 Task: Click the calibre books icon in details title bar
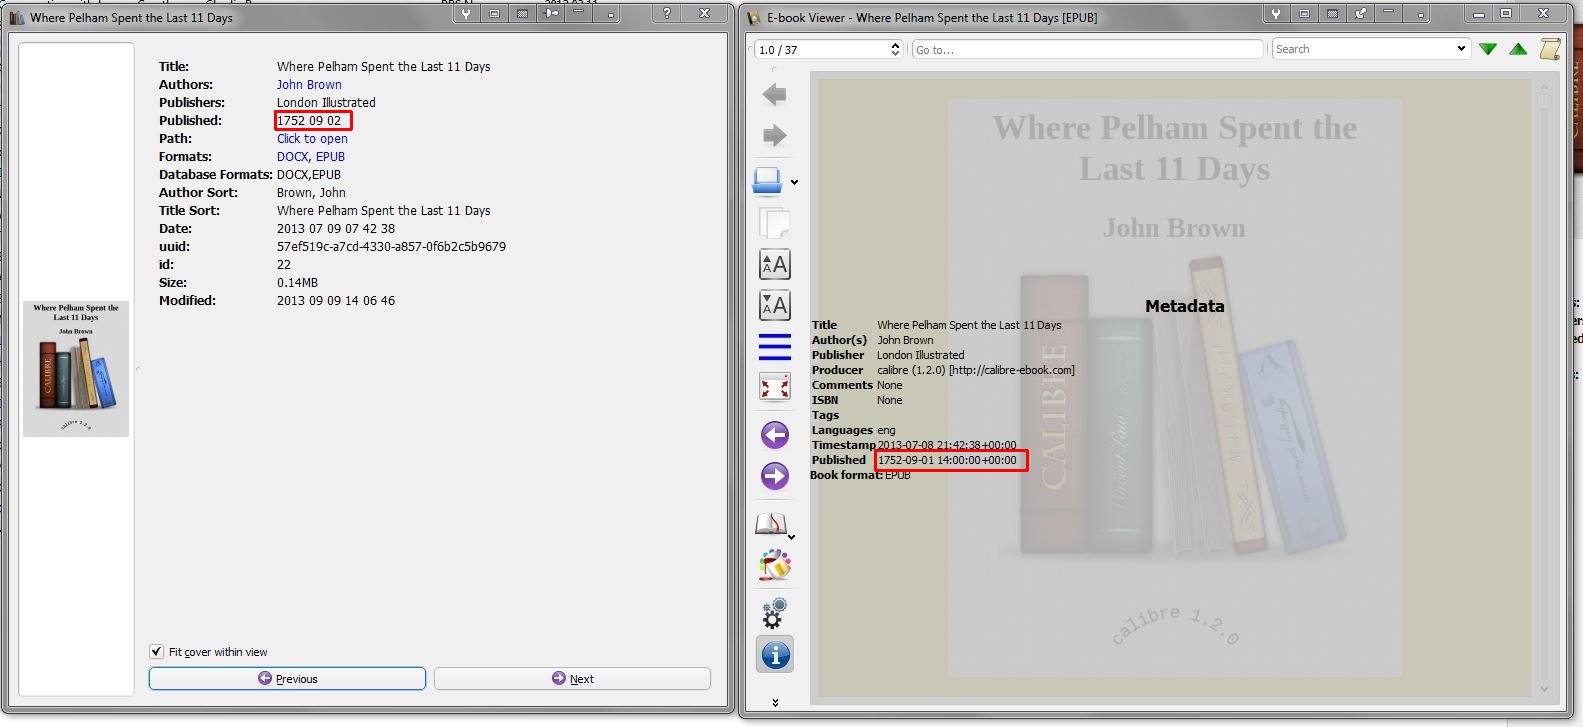[x=16, y=17]
